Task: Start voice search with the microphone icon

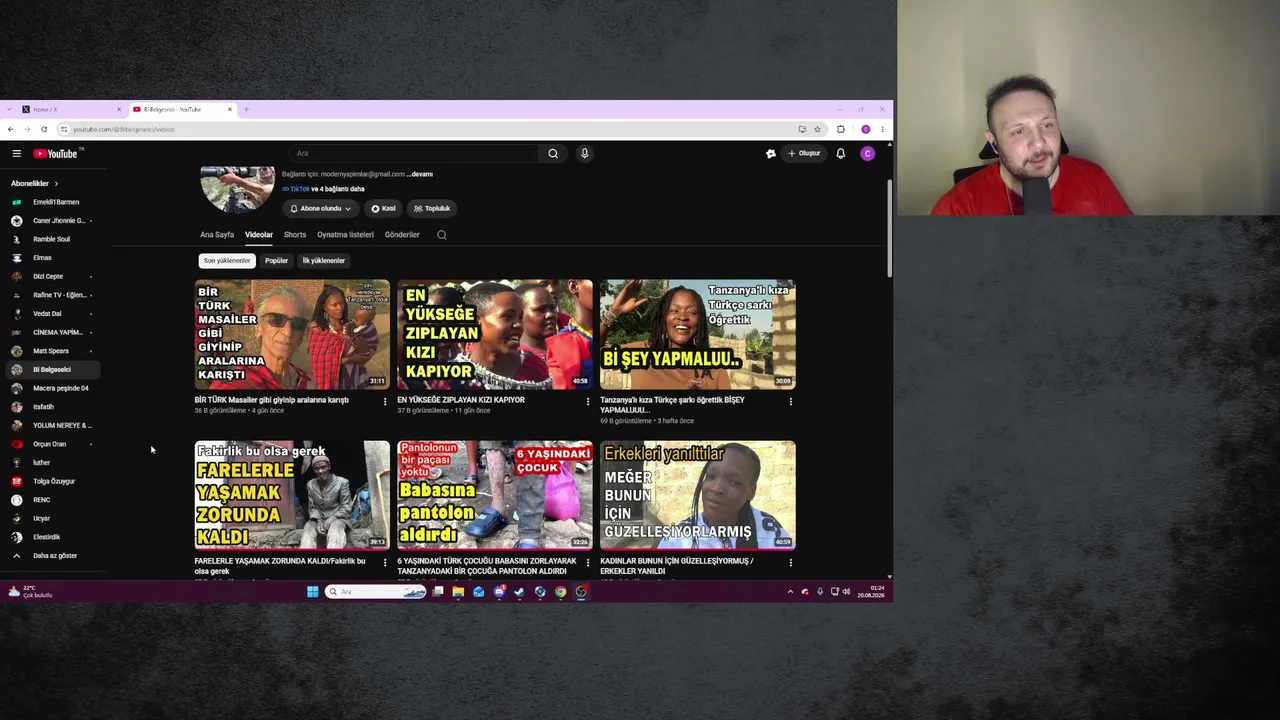Action: coord(585,153)
